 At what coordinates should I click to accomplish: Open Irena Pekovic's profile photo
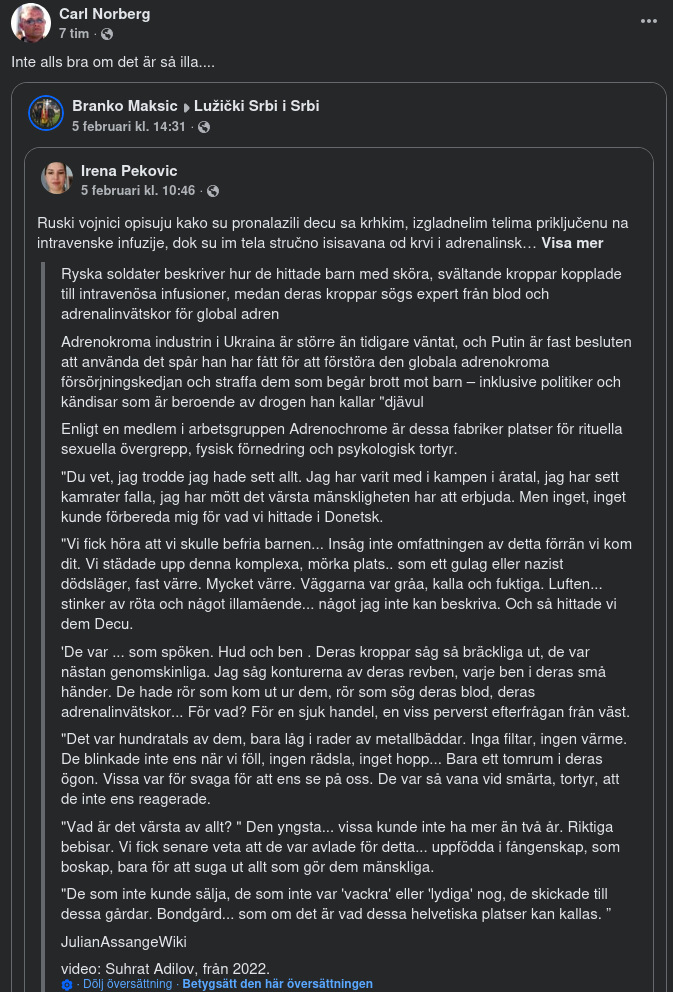click(57, 178)
